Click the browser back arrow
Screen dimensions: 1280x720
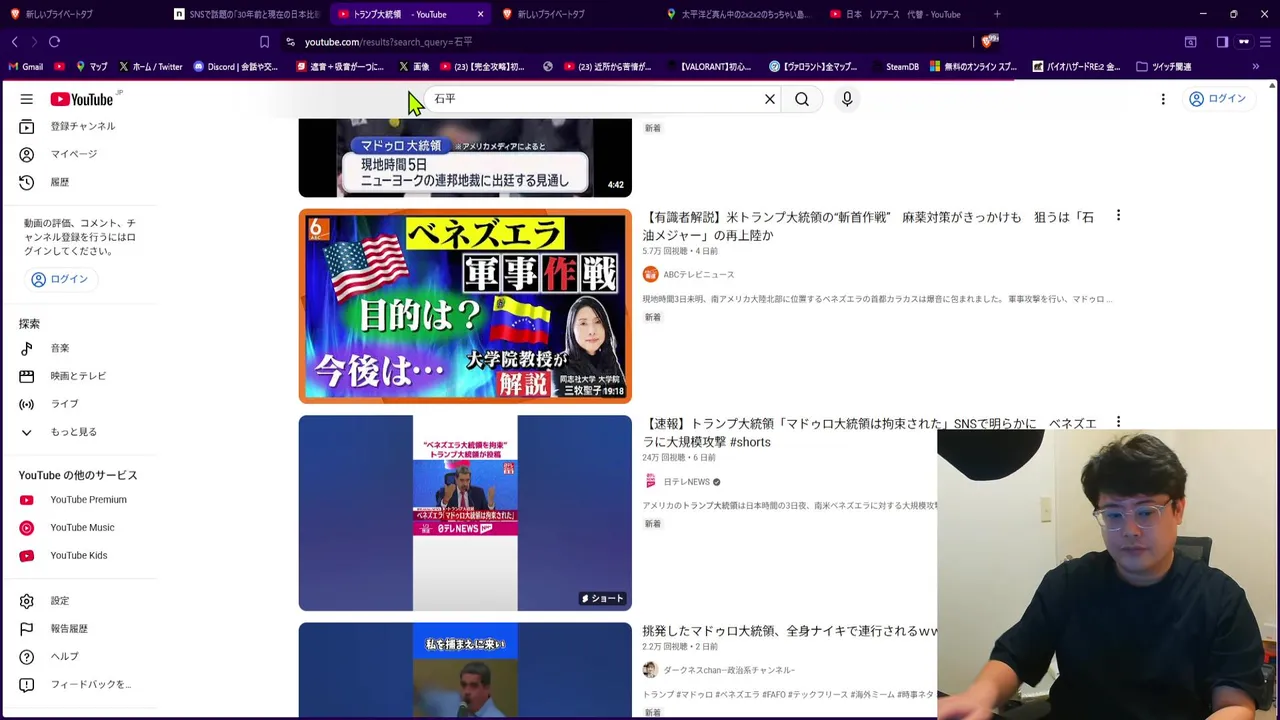point(14,42)
